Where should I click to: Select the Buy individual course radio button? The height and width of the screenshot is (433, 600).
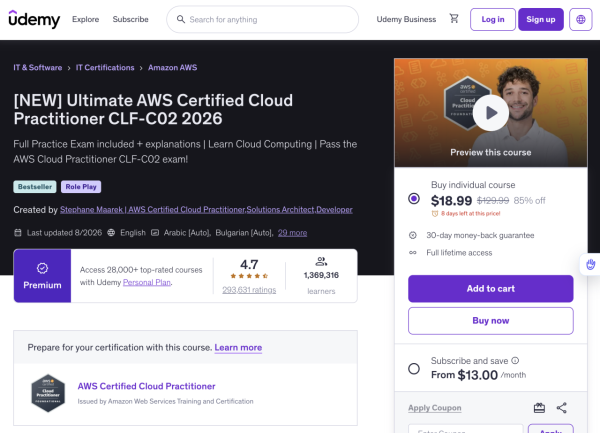414,199
